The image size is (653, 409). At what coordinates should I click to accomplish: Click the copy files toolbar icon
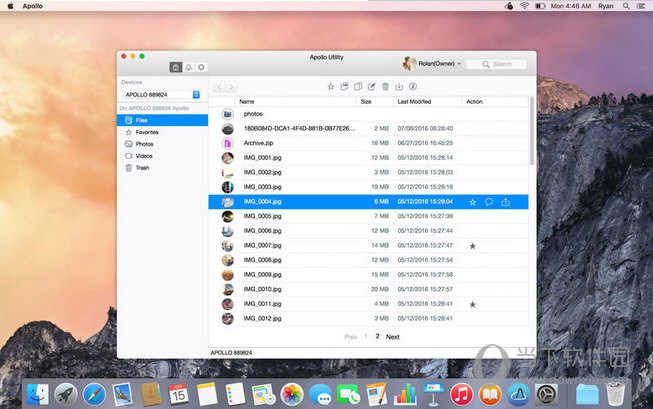[x=344, y=87]
